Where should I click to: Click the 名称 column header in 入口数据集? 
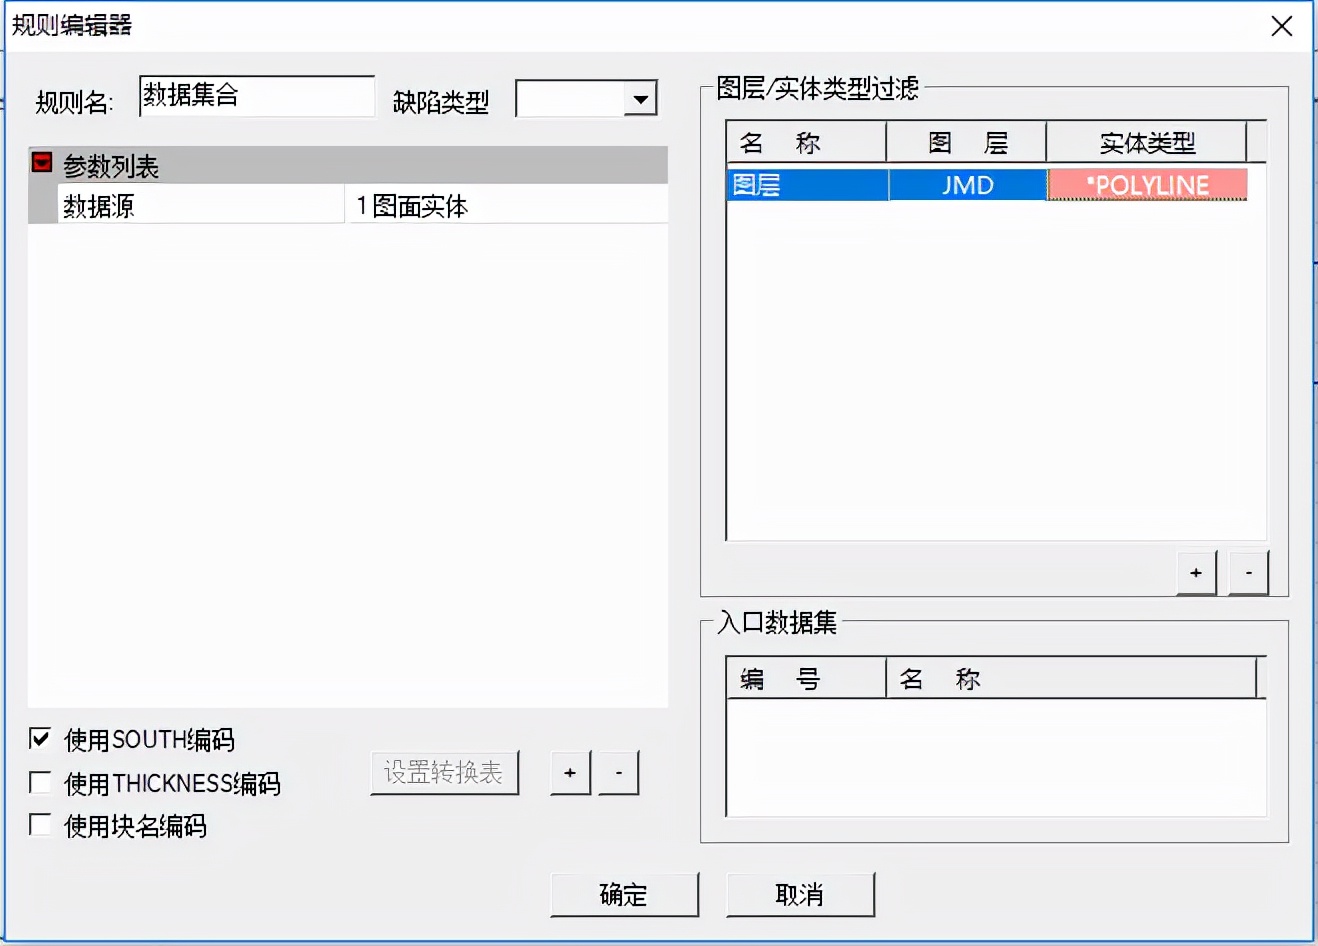coord(1071,678)
